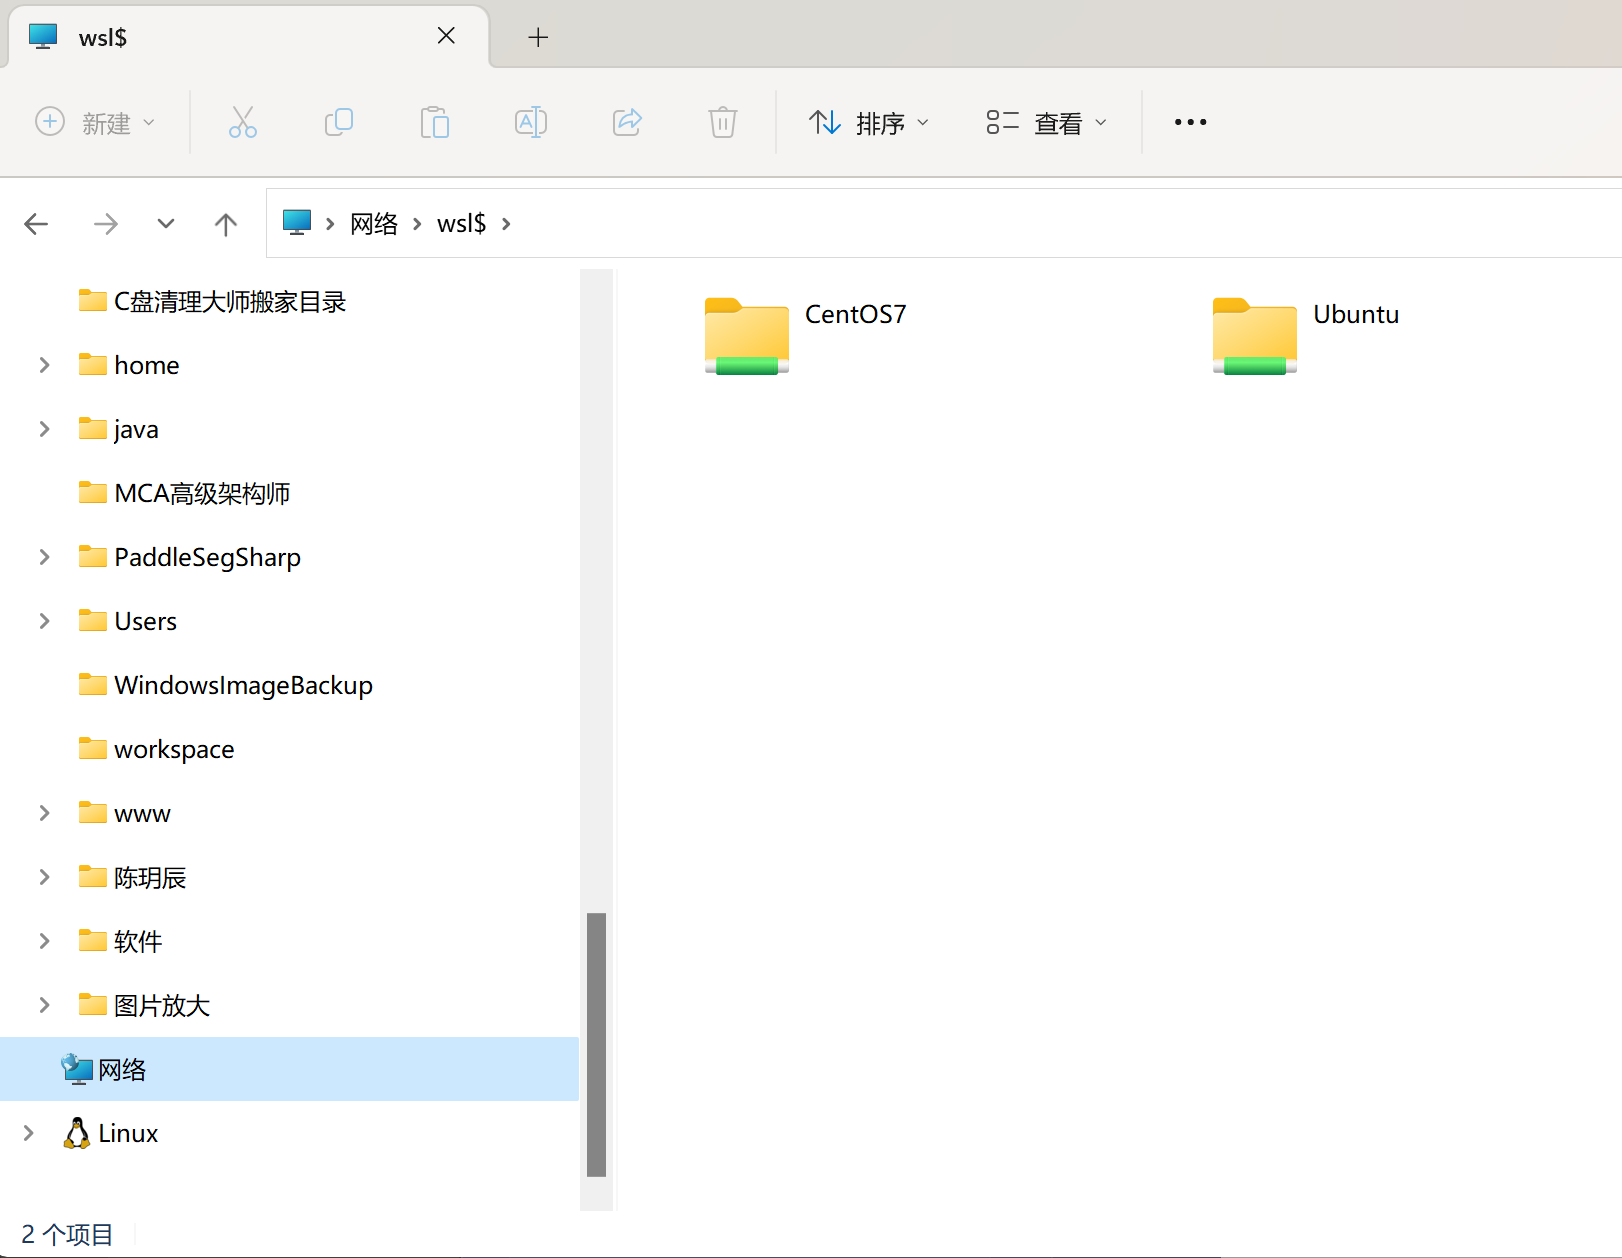This screenshot has width=1622, height=1258.
Task: Open the Ubuntu network folder icon
Action: (x=1255, y=336)
